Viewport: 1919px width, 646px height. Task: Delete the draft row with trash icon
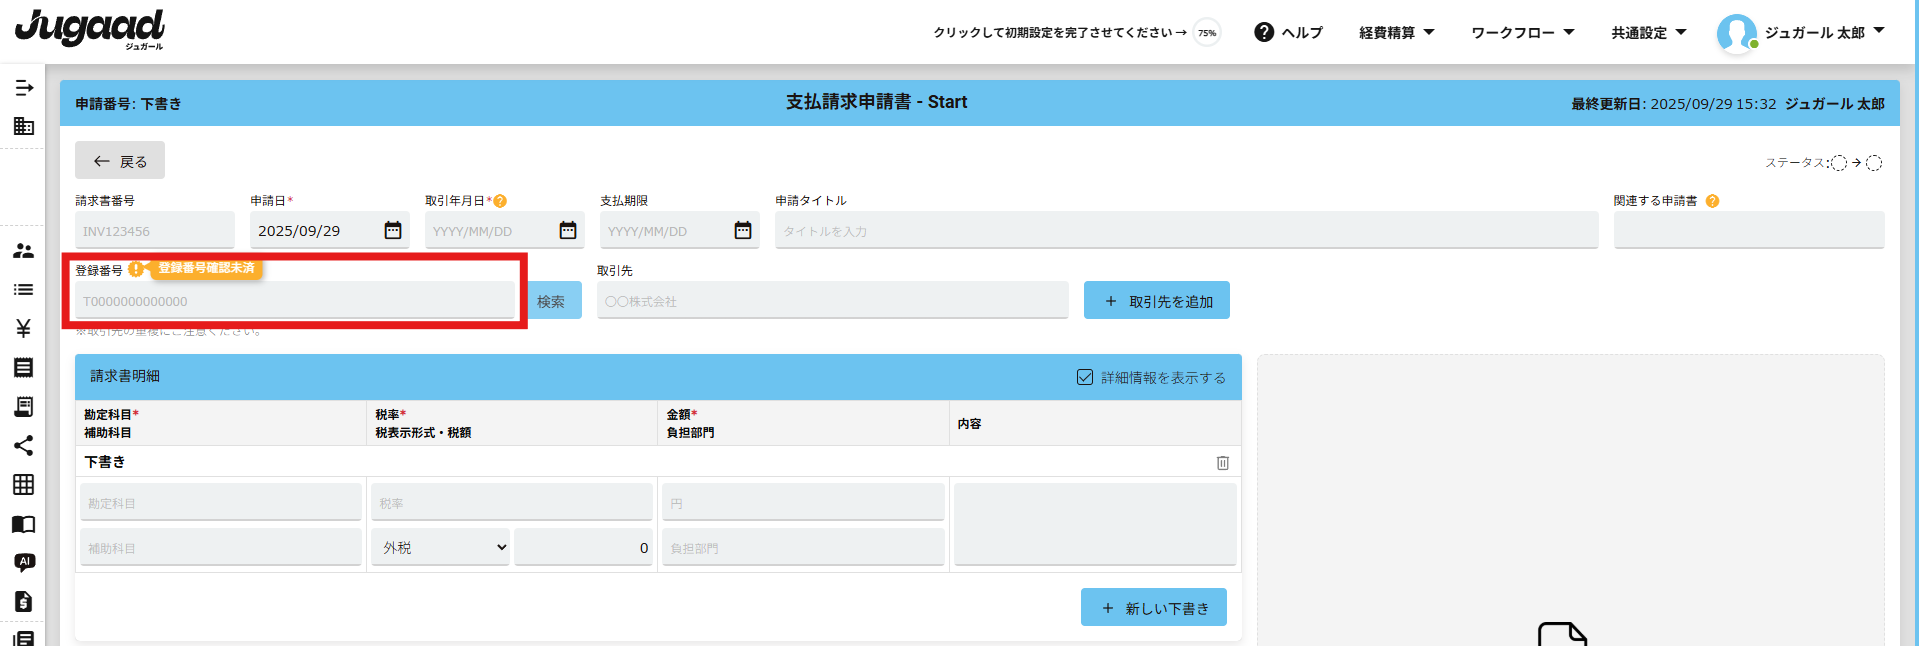(1222, 462)
